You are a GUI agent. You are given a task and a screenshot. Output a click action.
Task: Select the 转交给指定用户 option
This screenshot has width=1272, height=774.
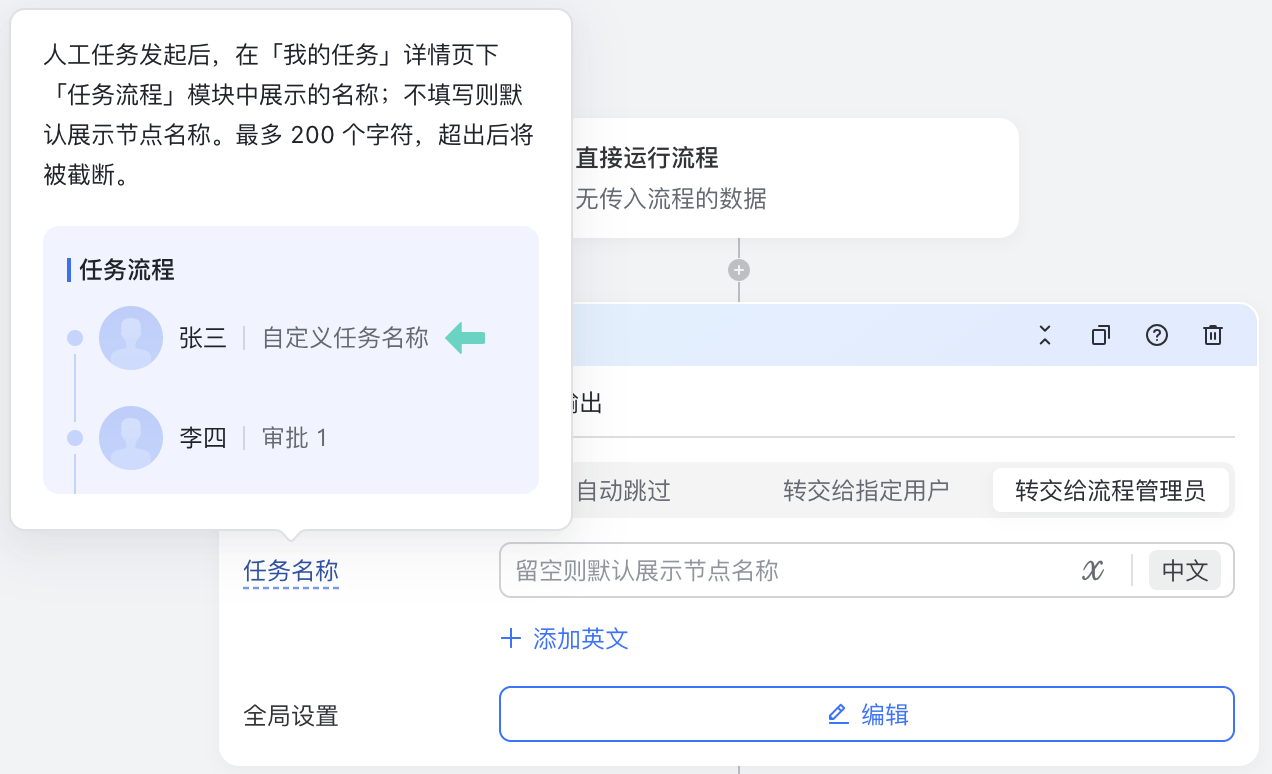(866, 490)
